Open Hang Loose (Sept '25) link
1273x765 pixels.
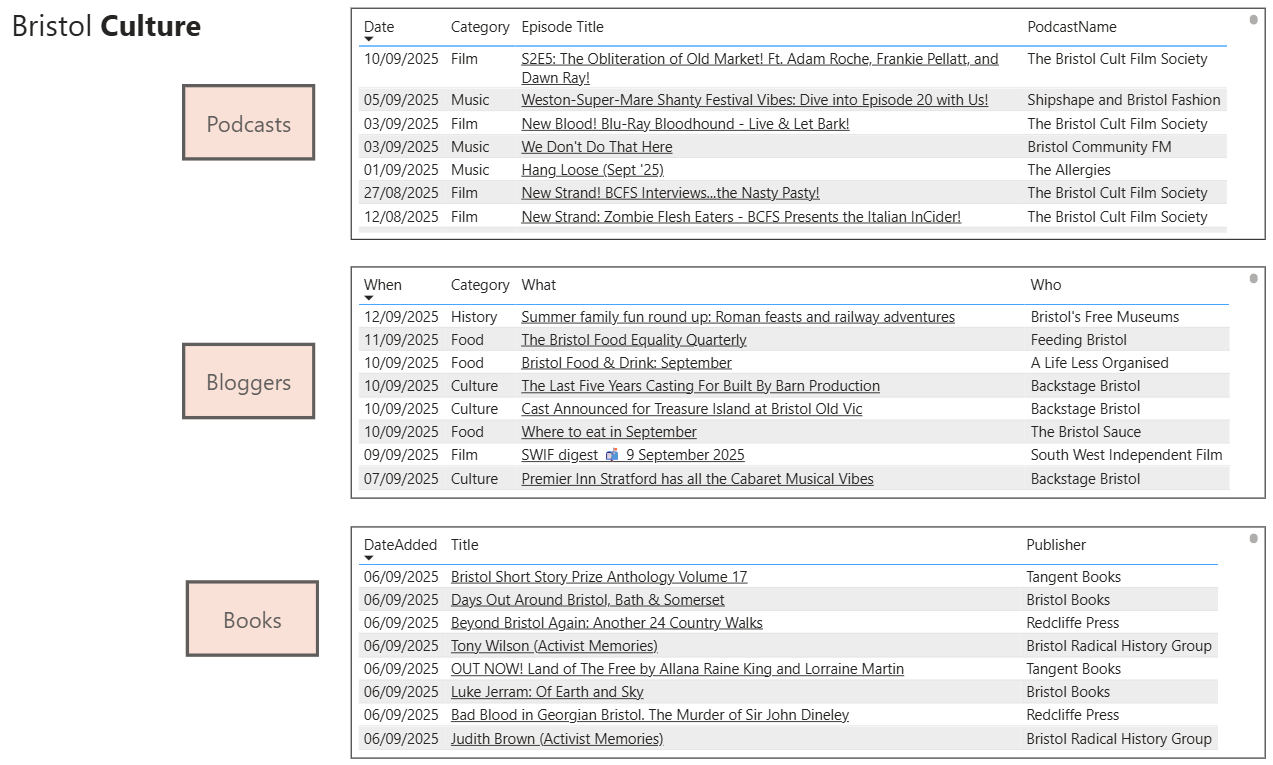pos(592,170)
